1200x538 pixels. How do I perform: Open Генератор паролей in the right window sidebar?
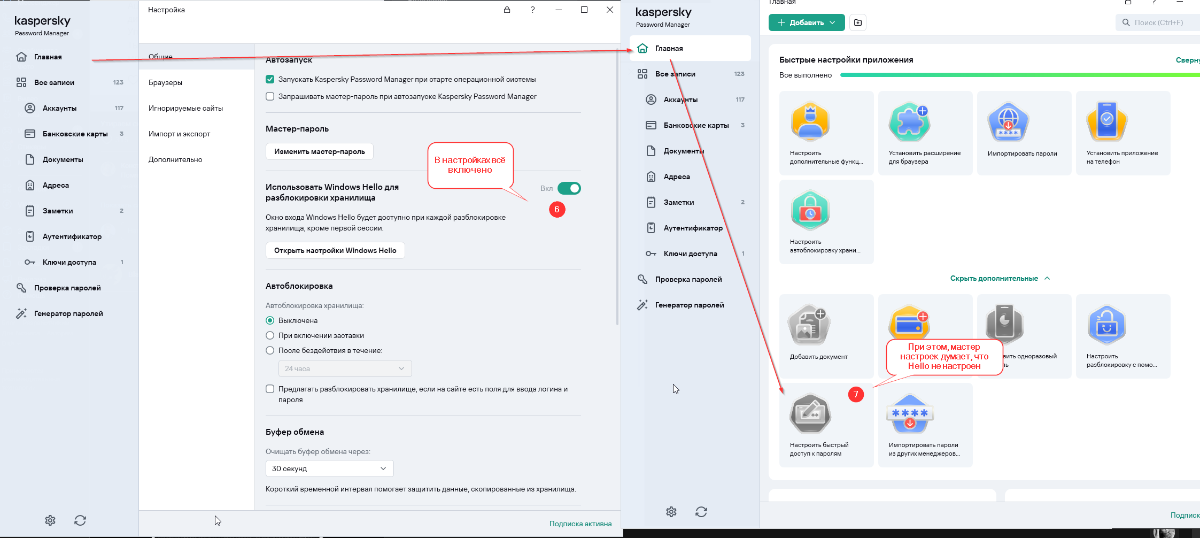click(x=689, y=304)
